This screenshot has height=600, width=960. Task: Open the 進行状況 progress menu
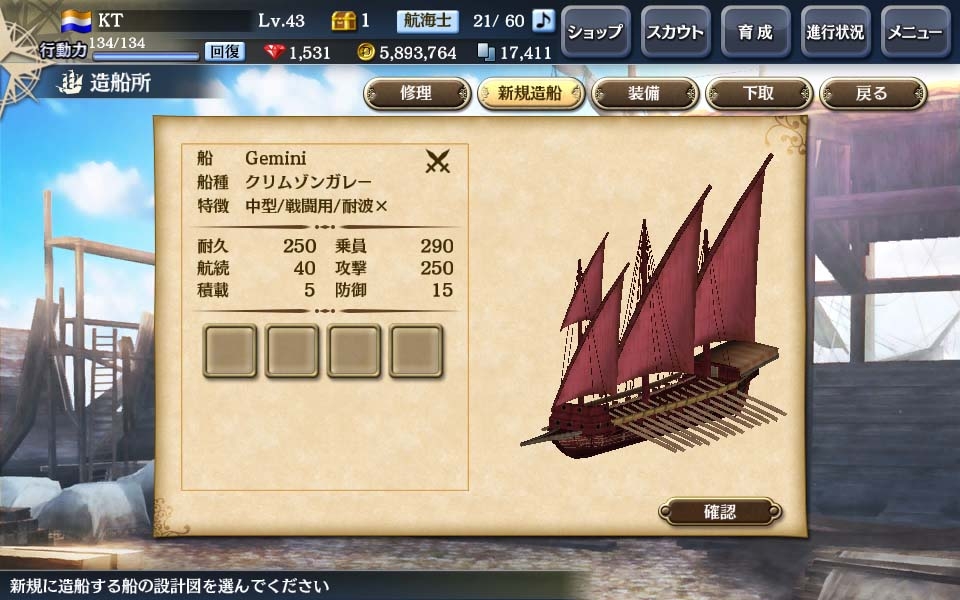836,32
